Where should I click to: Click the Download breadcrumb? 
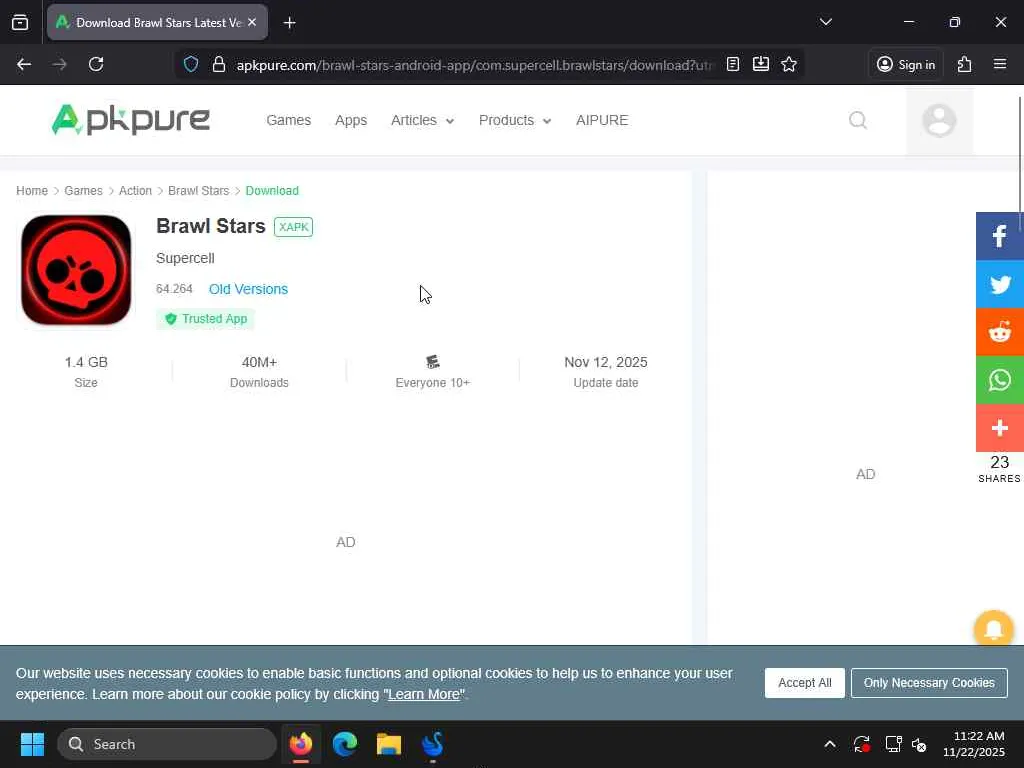(272, 191)
